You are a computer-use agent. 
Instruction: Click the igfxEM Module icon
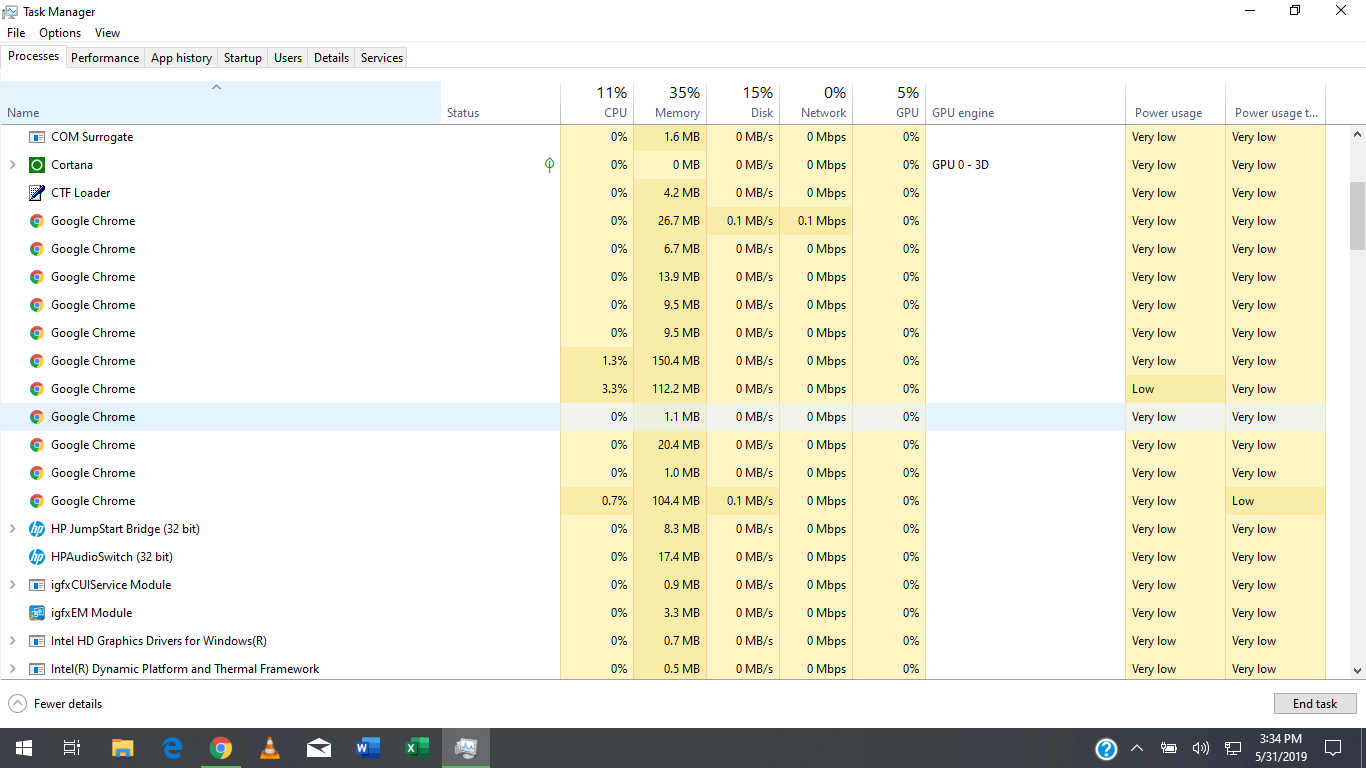[37, 613]
